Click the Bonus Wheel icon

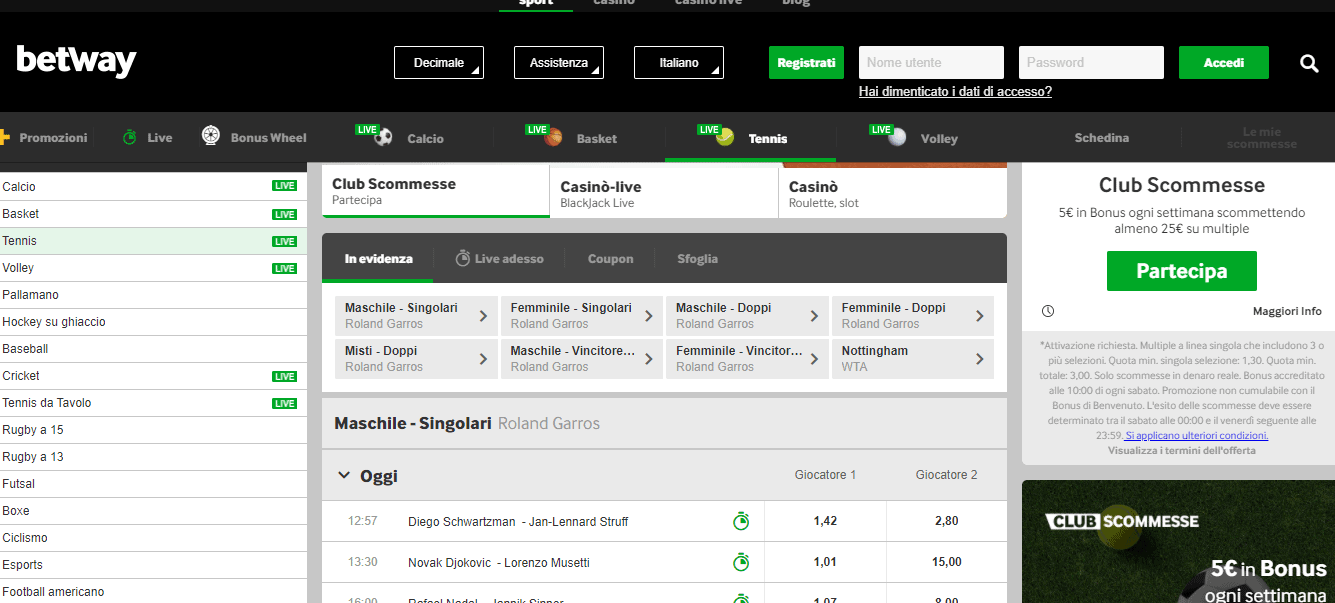pyautogui.click(x=211, y=137)
